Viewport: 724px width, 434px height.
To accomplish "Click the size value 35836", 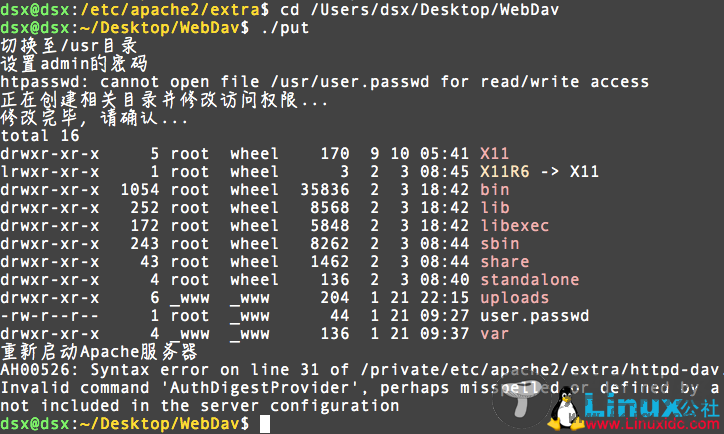I will pos(325,189).
